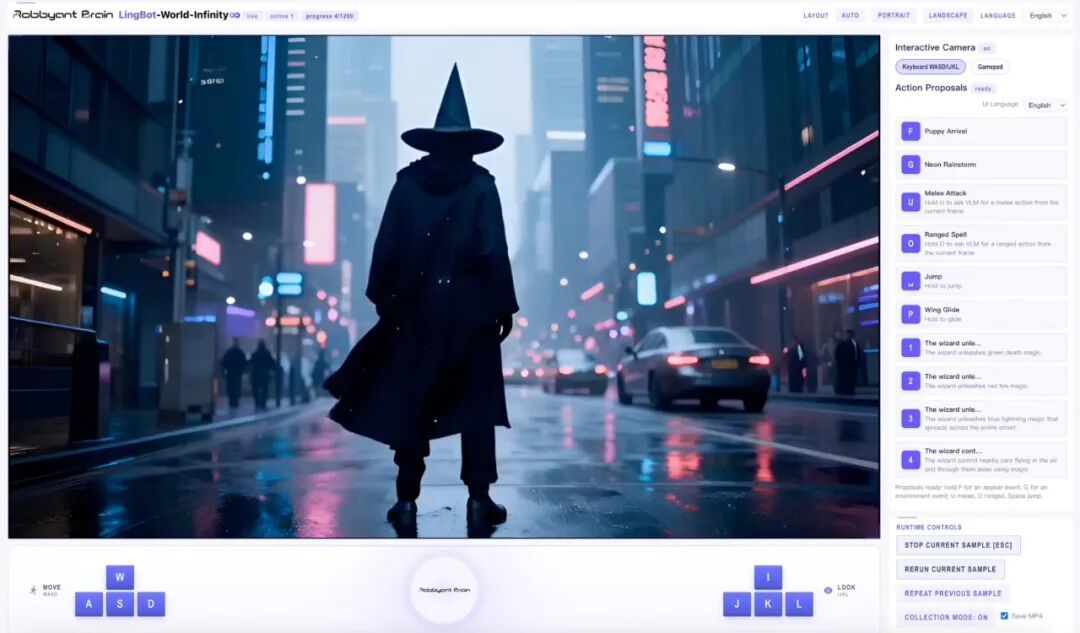Click the 'control nearby cars' proposal description

tap(990, 464)
